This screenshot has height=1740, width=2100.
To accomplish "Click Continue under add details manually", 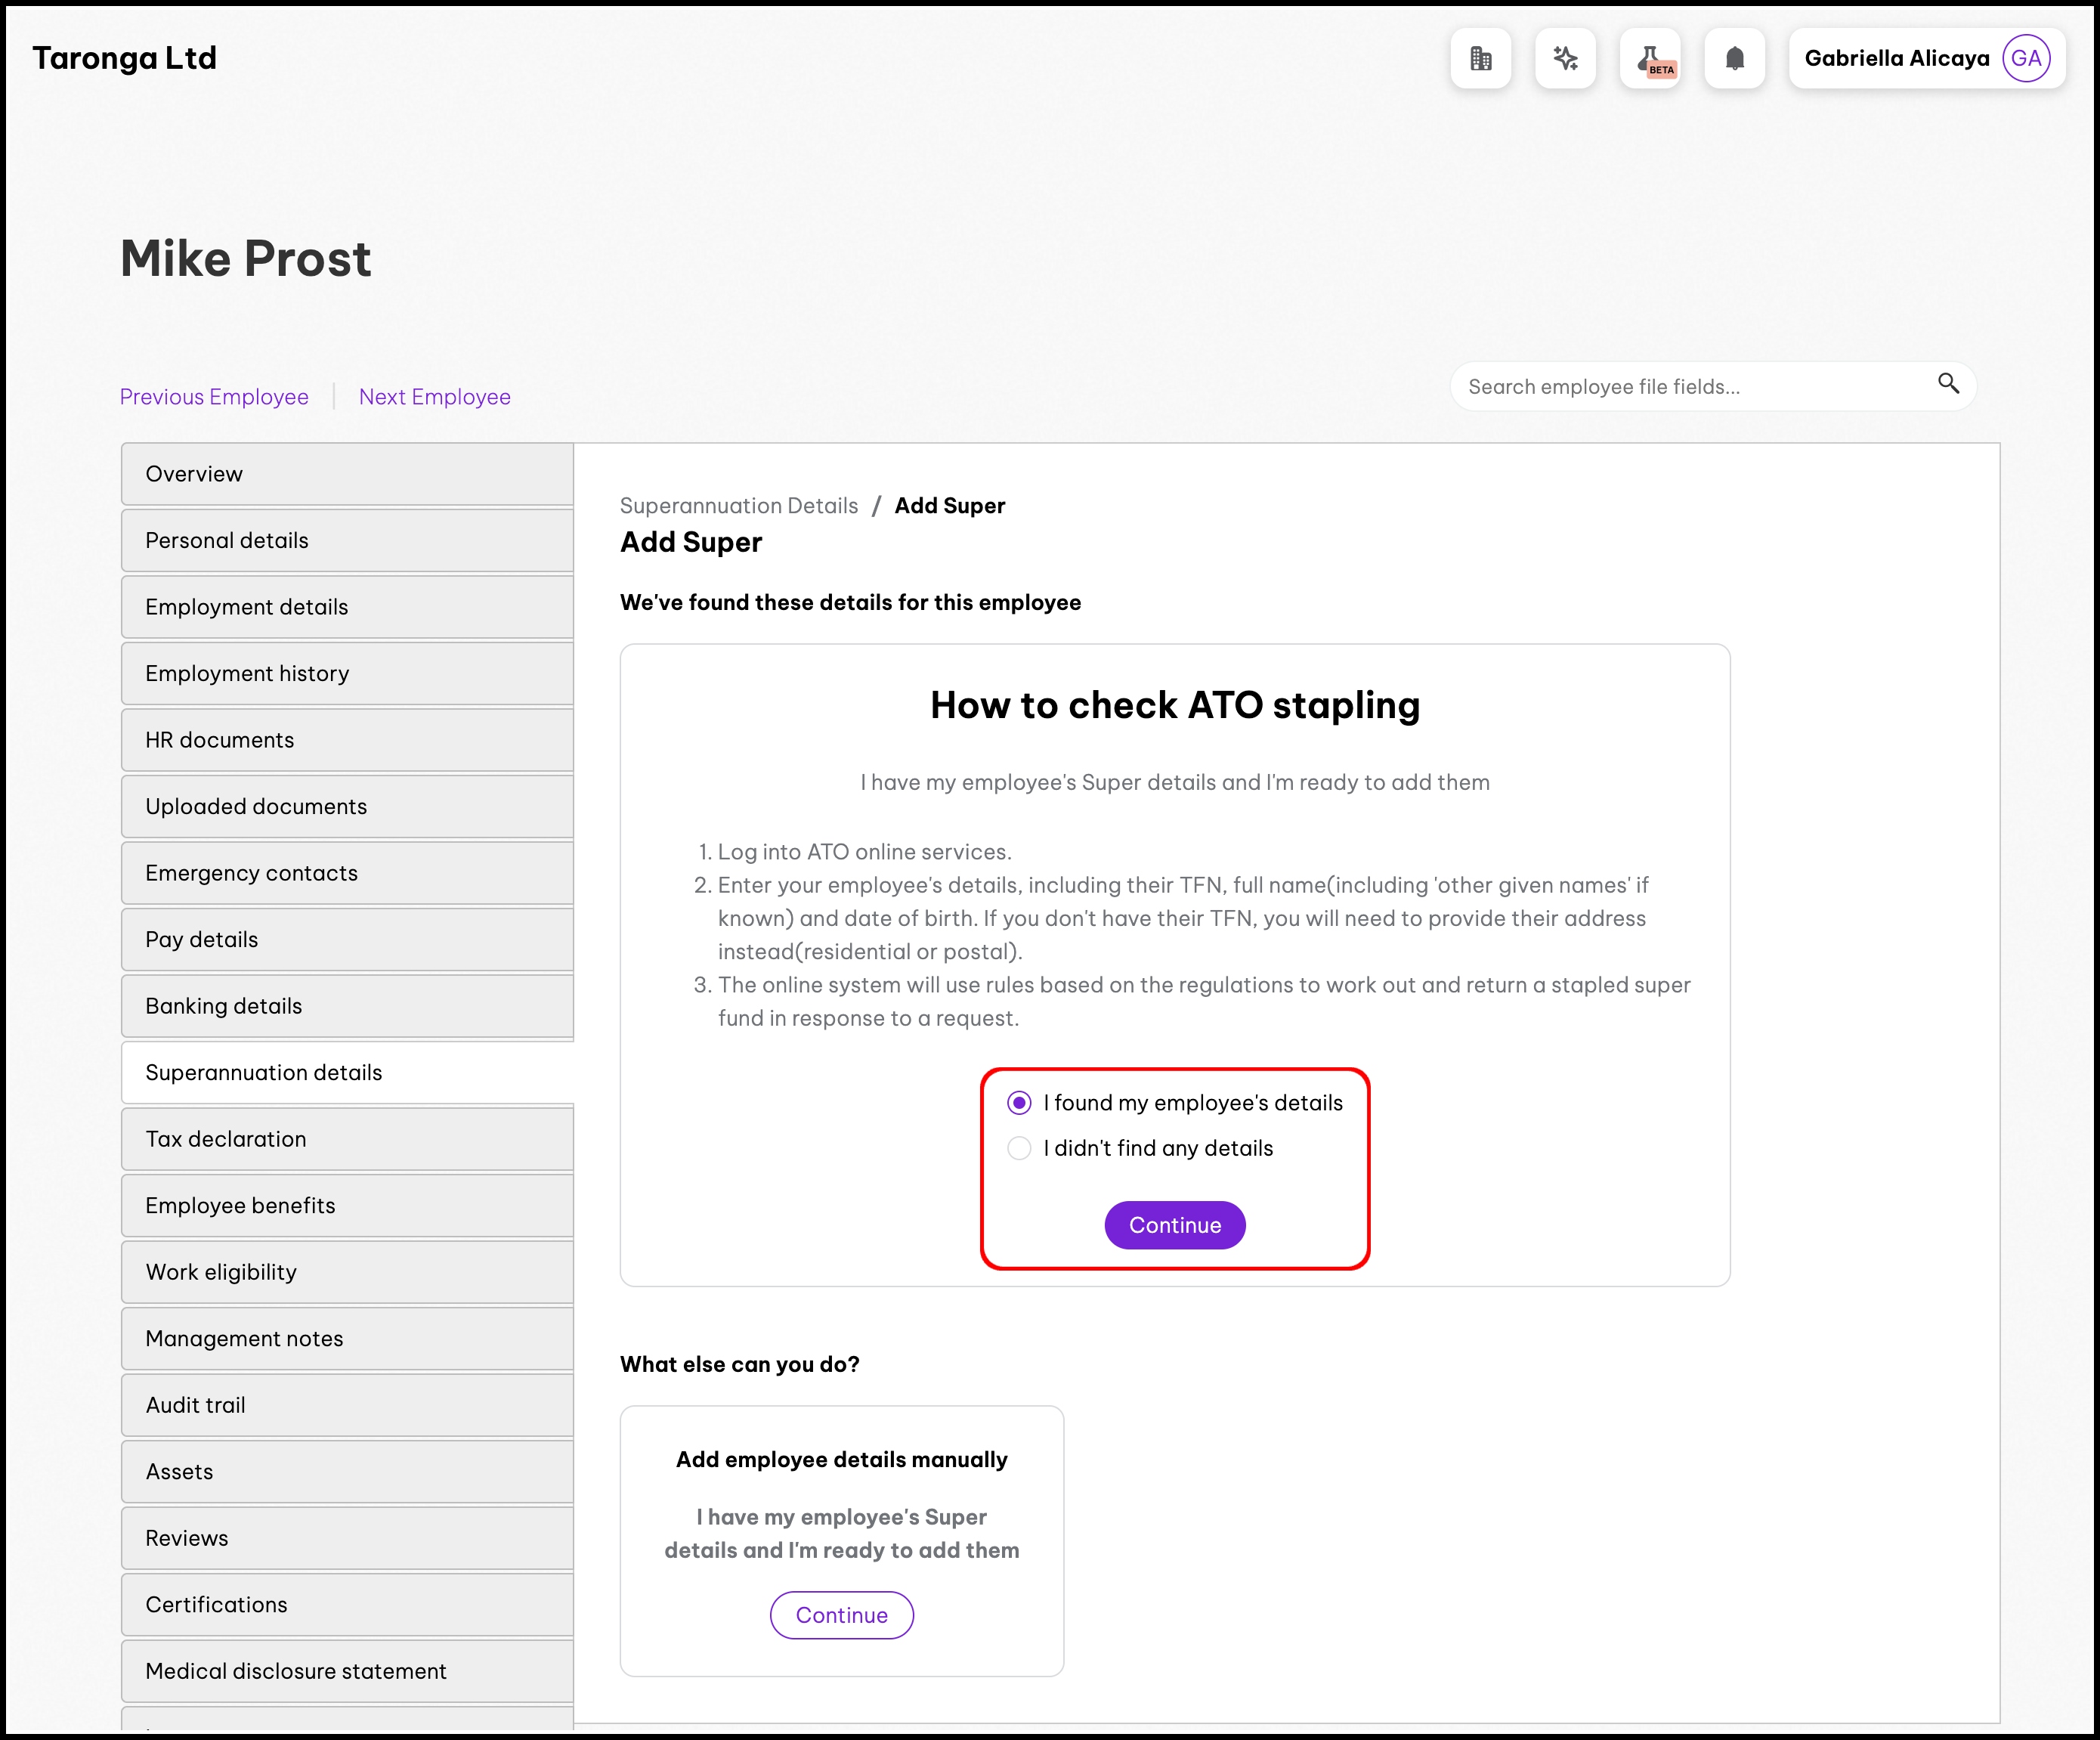I will click(841, 1615).
